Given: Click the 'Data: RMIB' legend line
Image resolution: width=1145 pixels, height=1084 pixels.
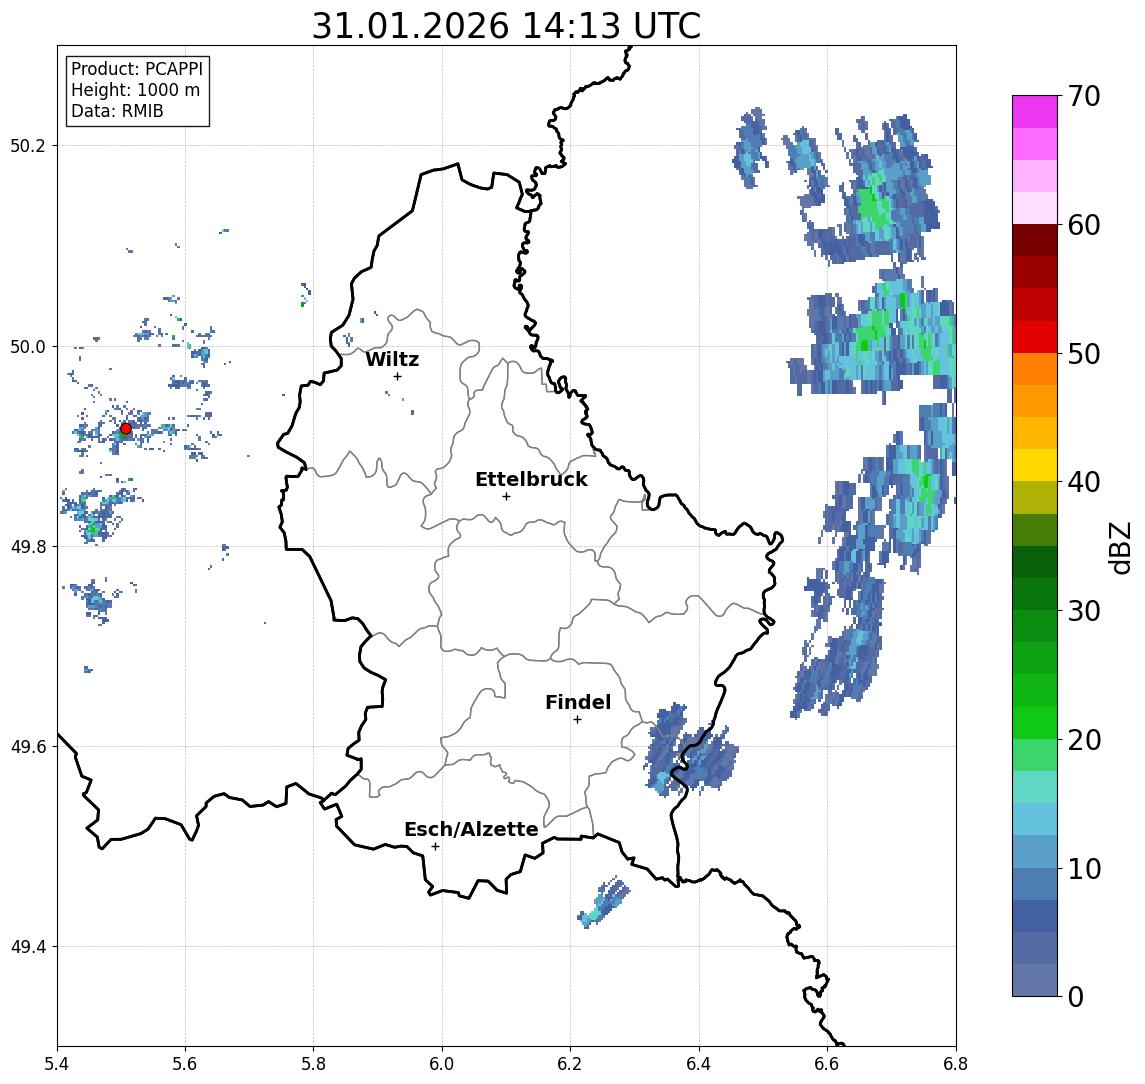Looking at the screenshot, I should tap(117, 111).
